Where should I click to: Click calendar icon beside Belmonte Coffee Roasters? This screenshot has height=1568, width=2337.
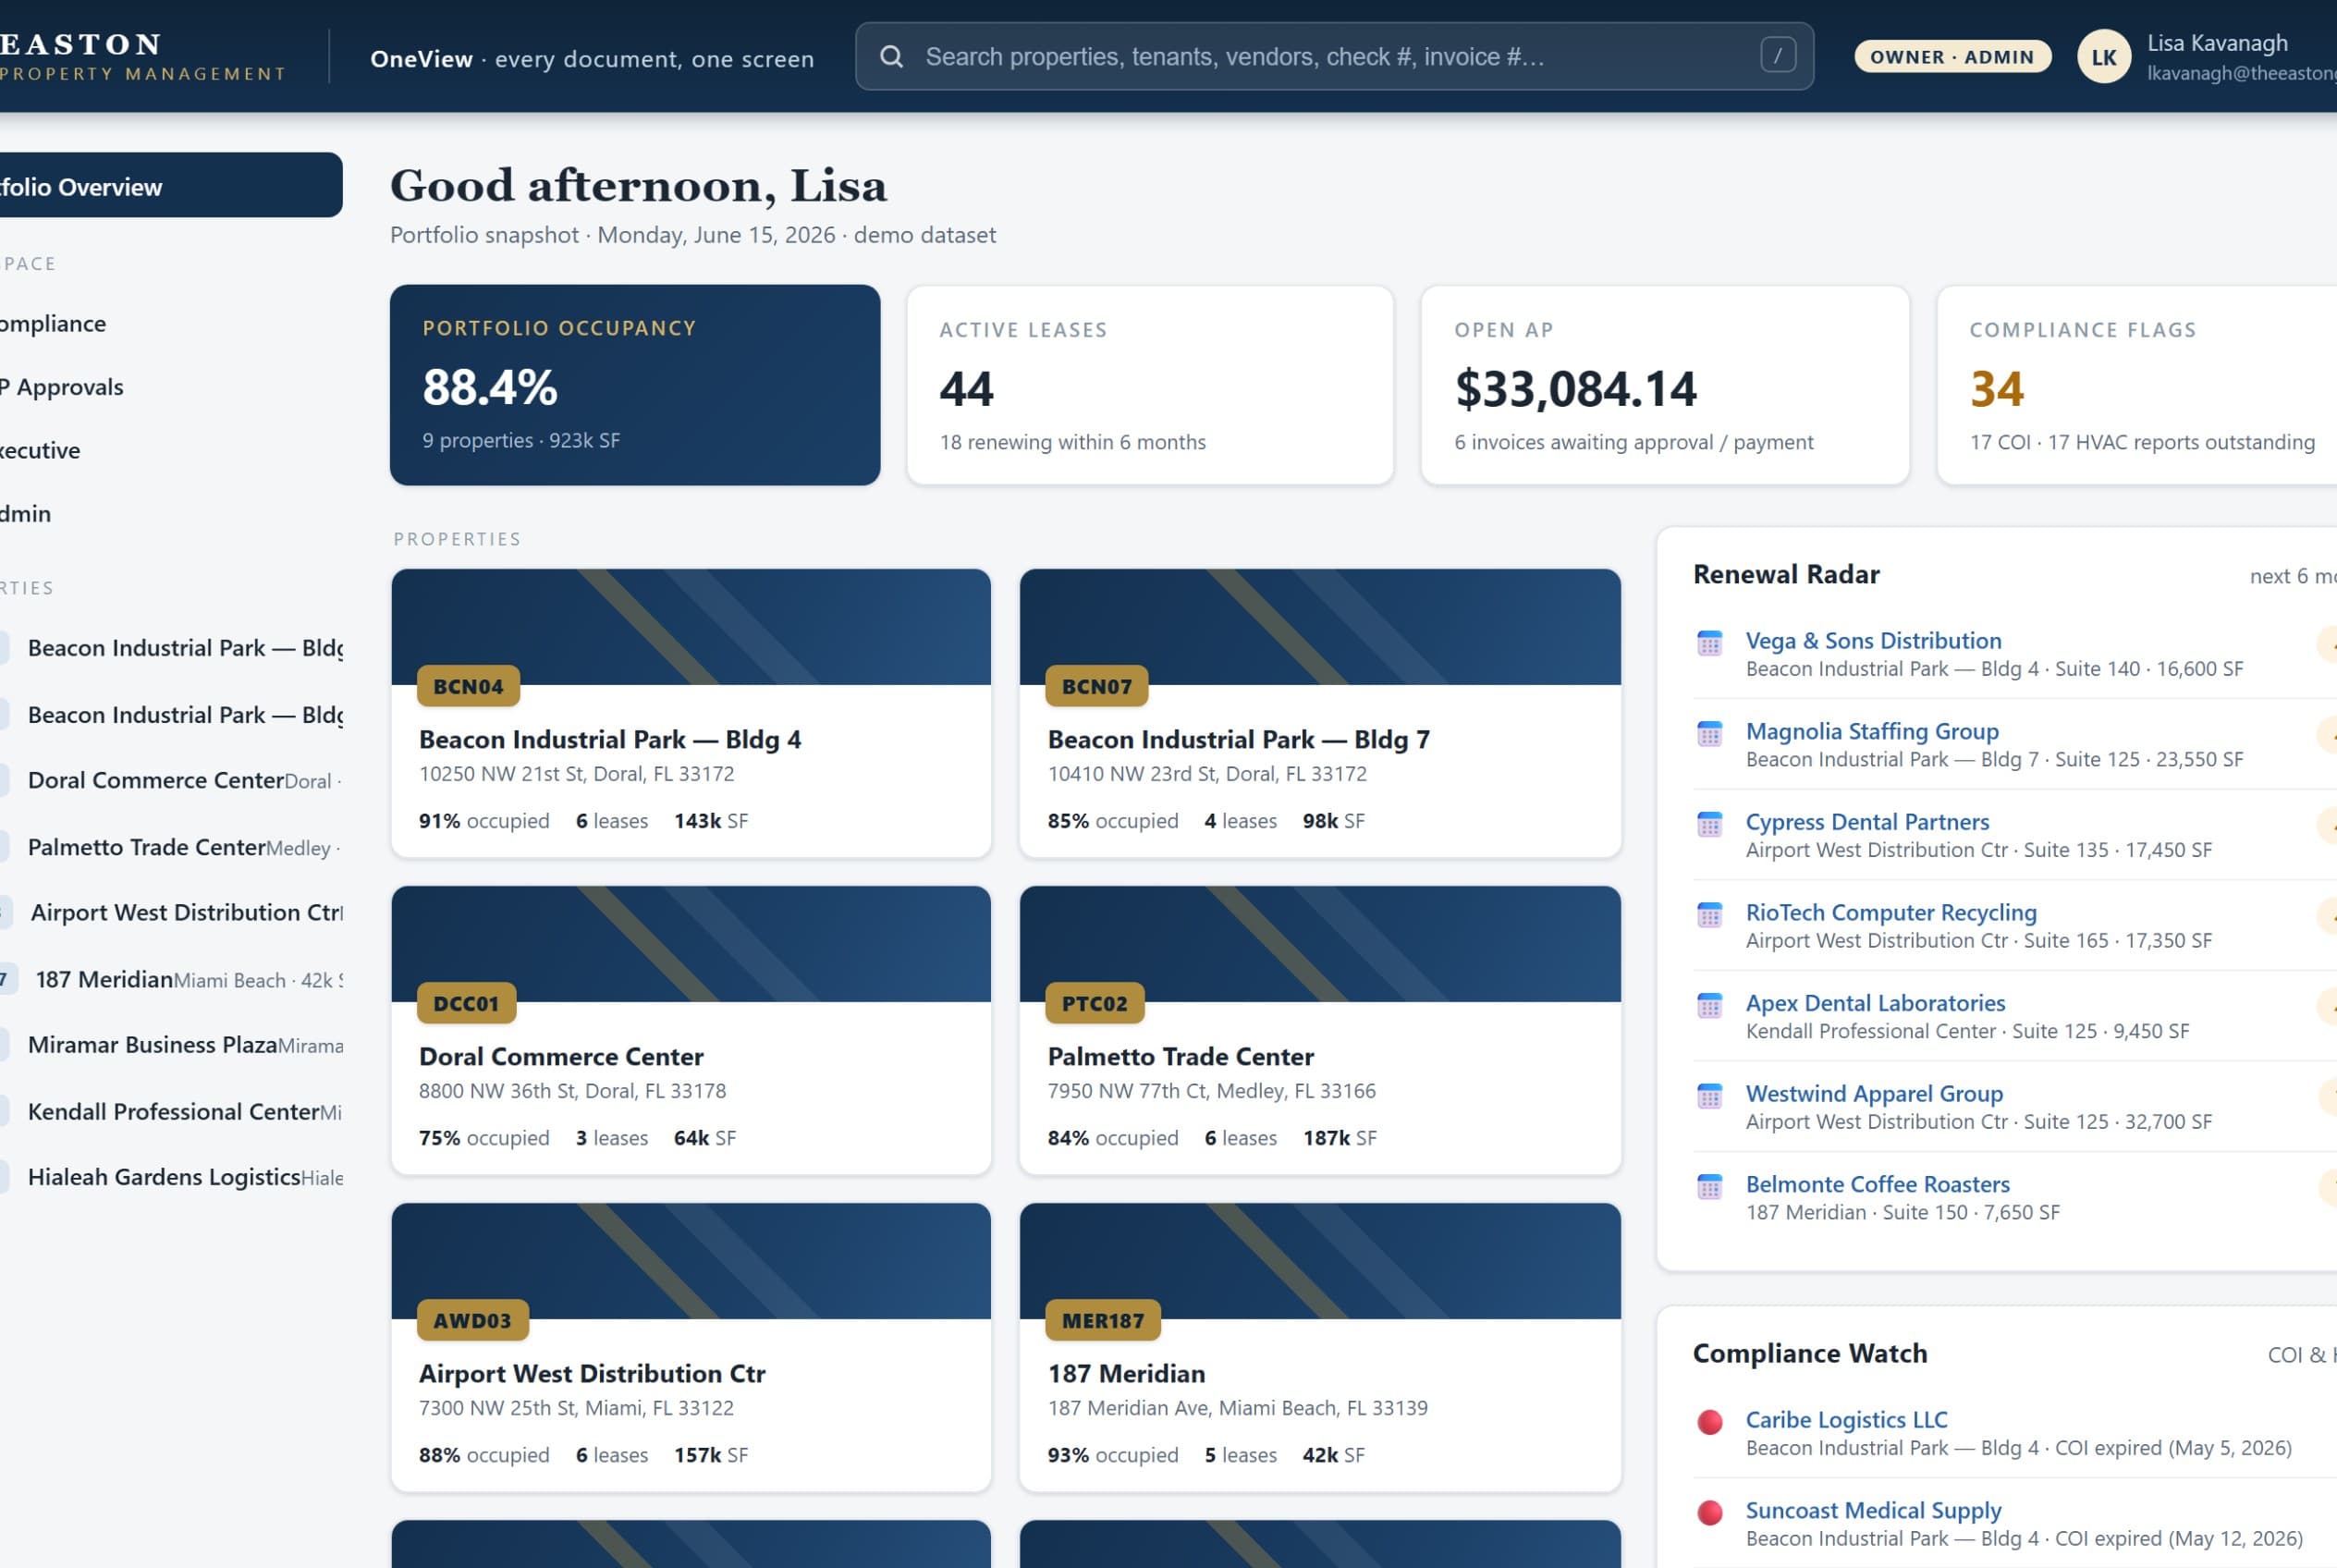[x=1709, y=1187]
